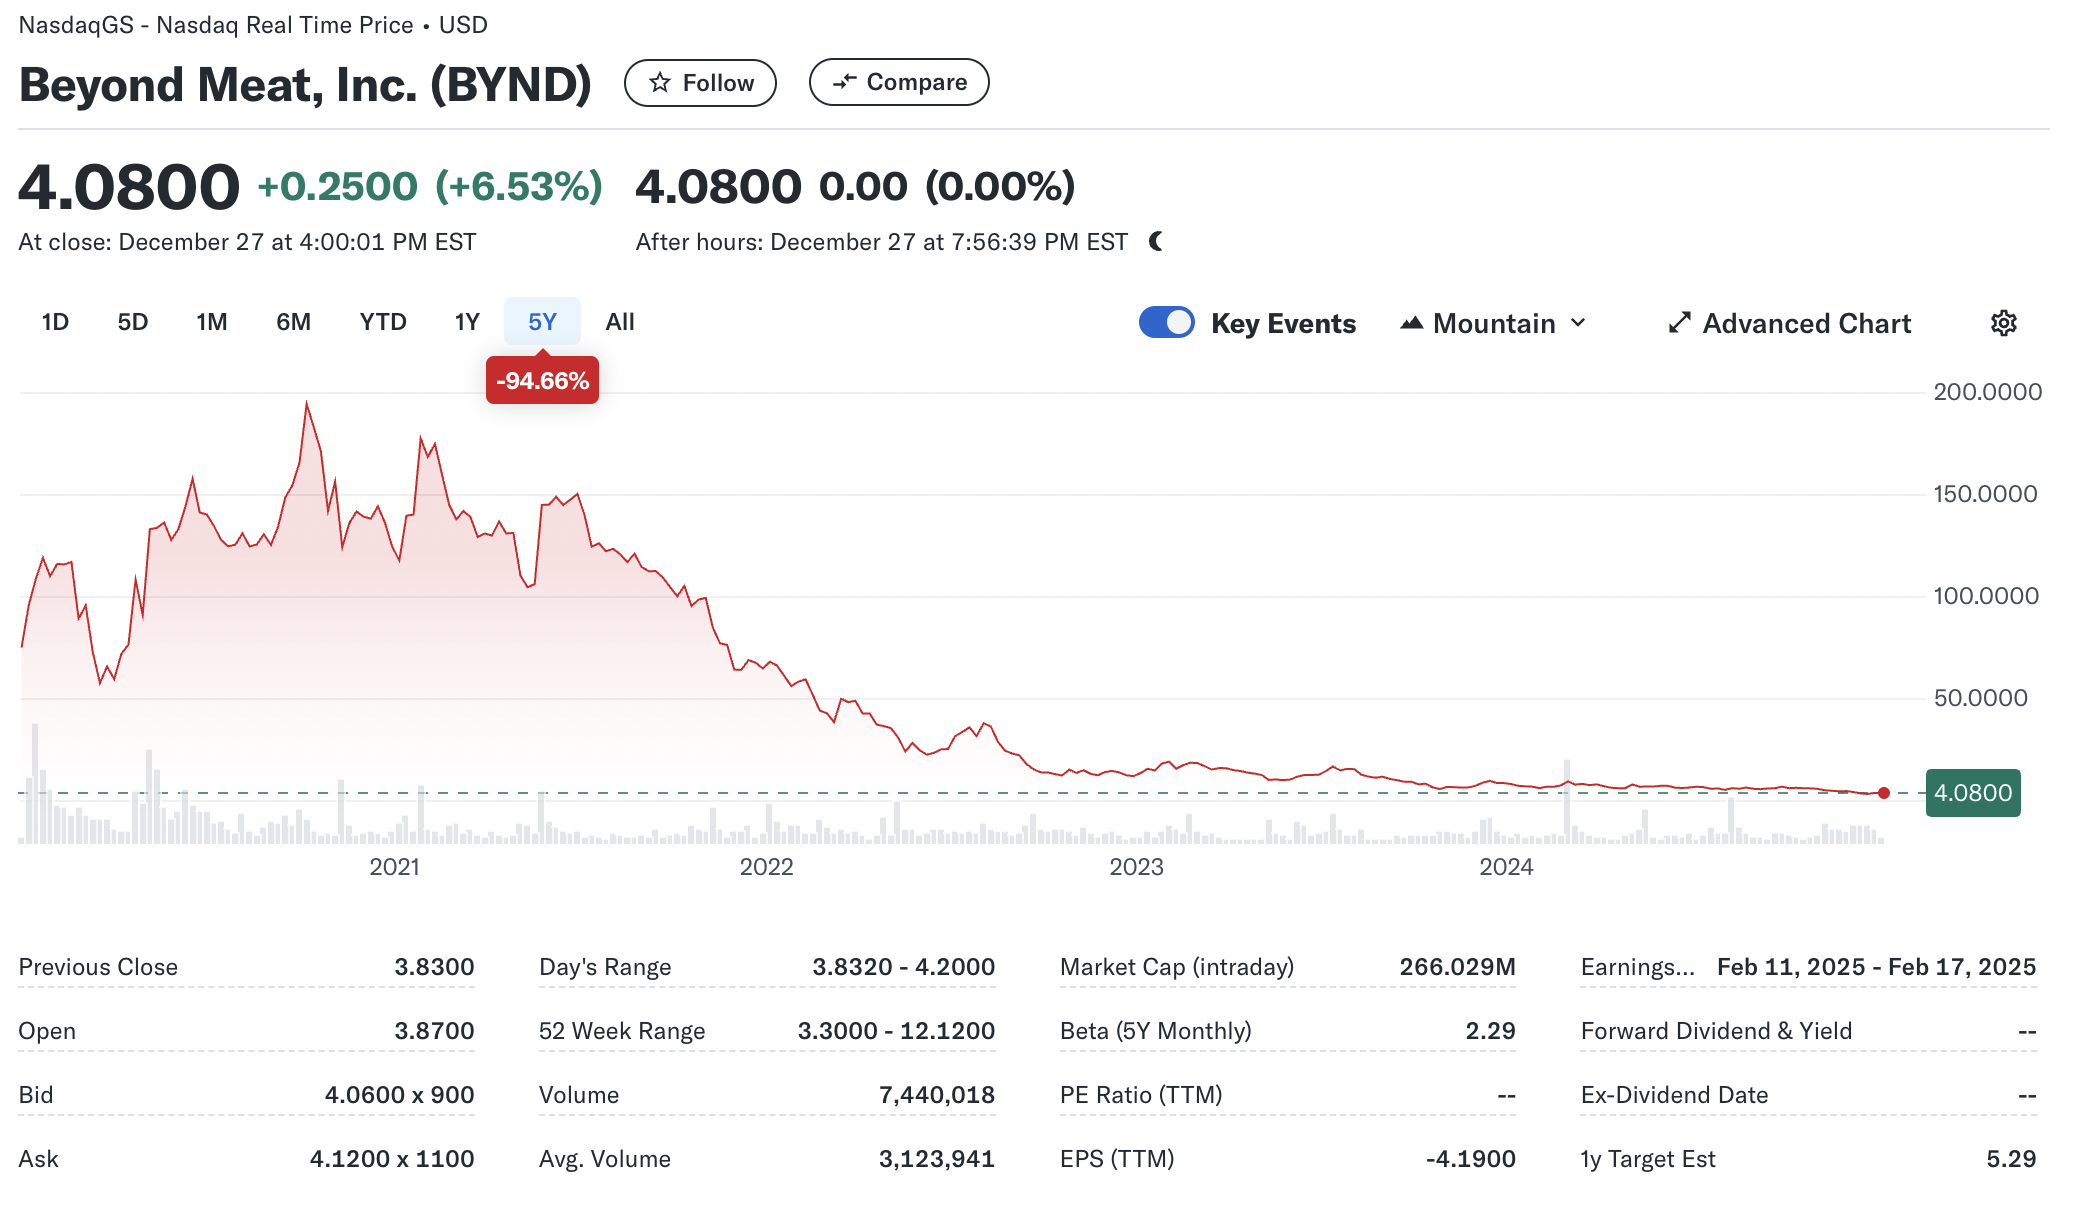Click the Volume value 7,440,018
Image resolution: width=2092 pixels, height=1208 pixels.
coord(937,1095)
